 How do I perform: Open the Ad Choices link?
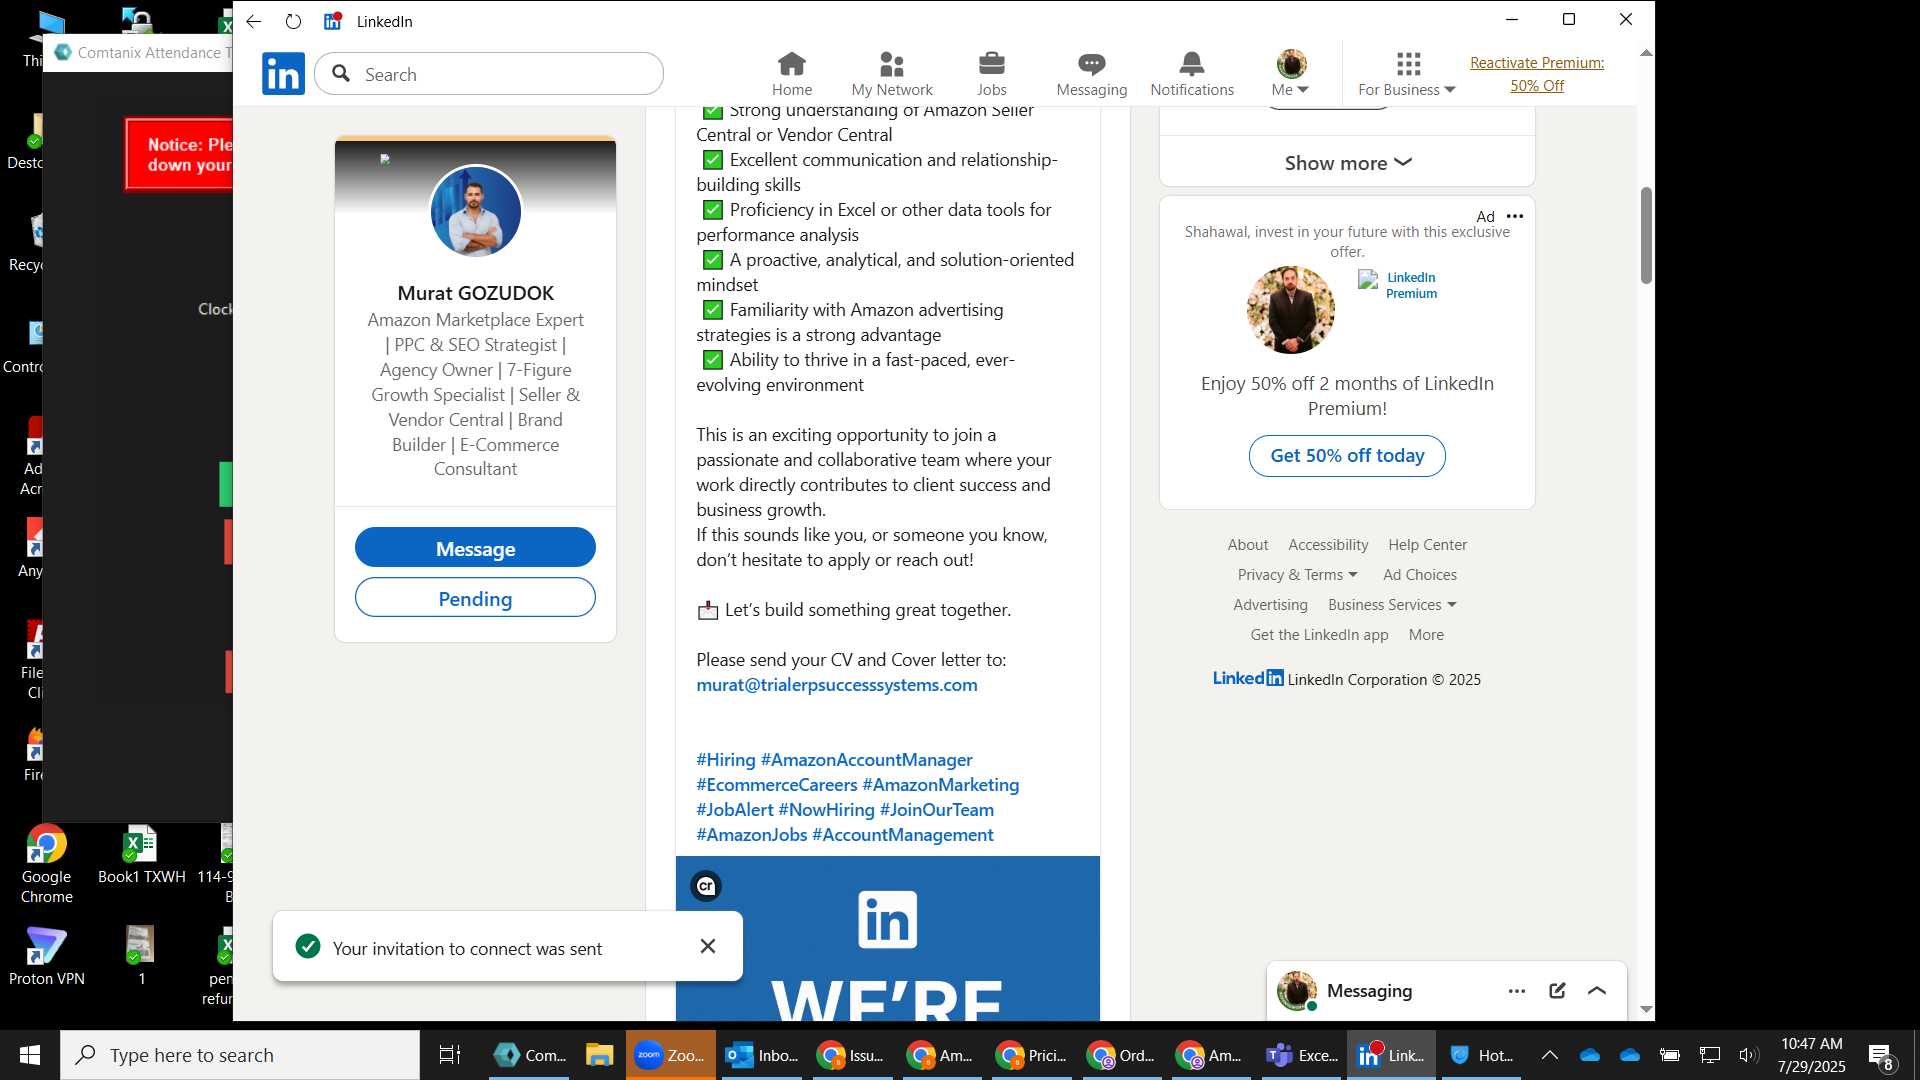click(1419, 575)
